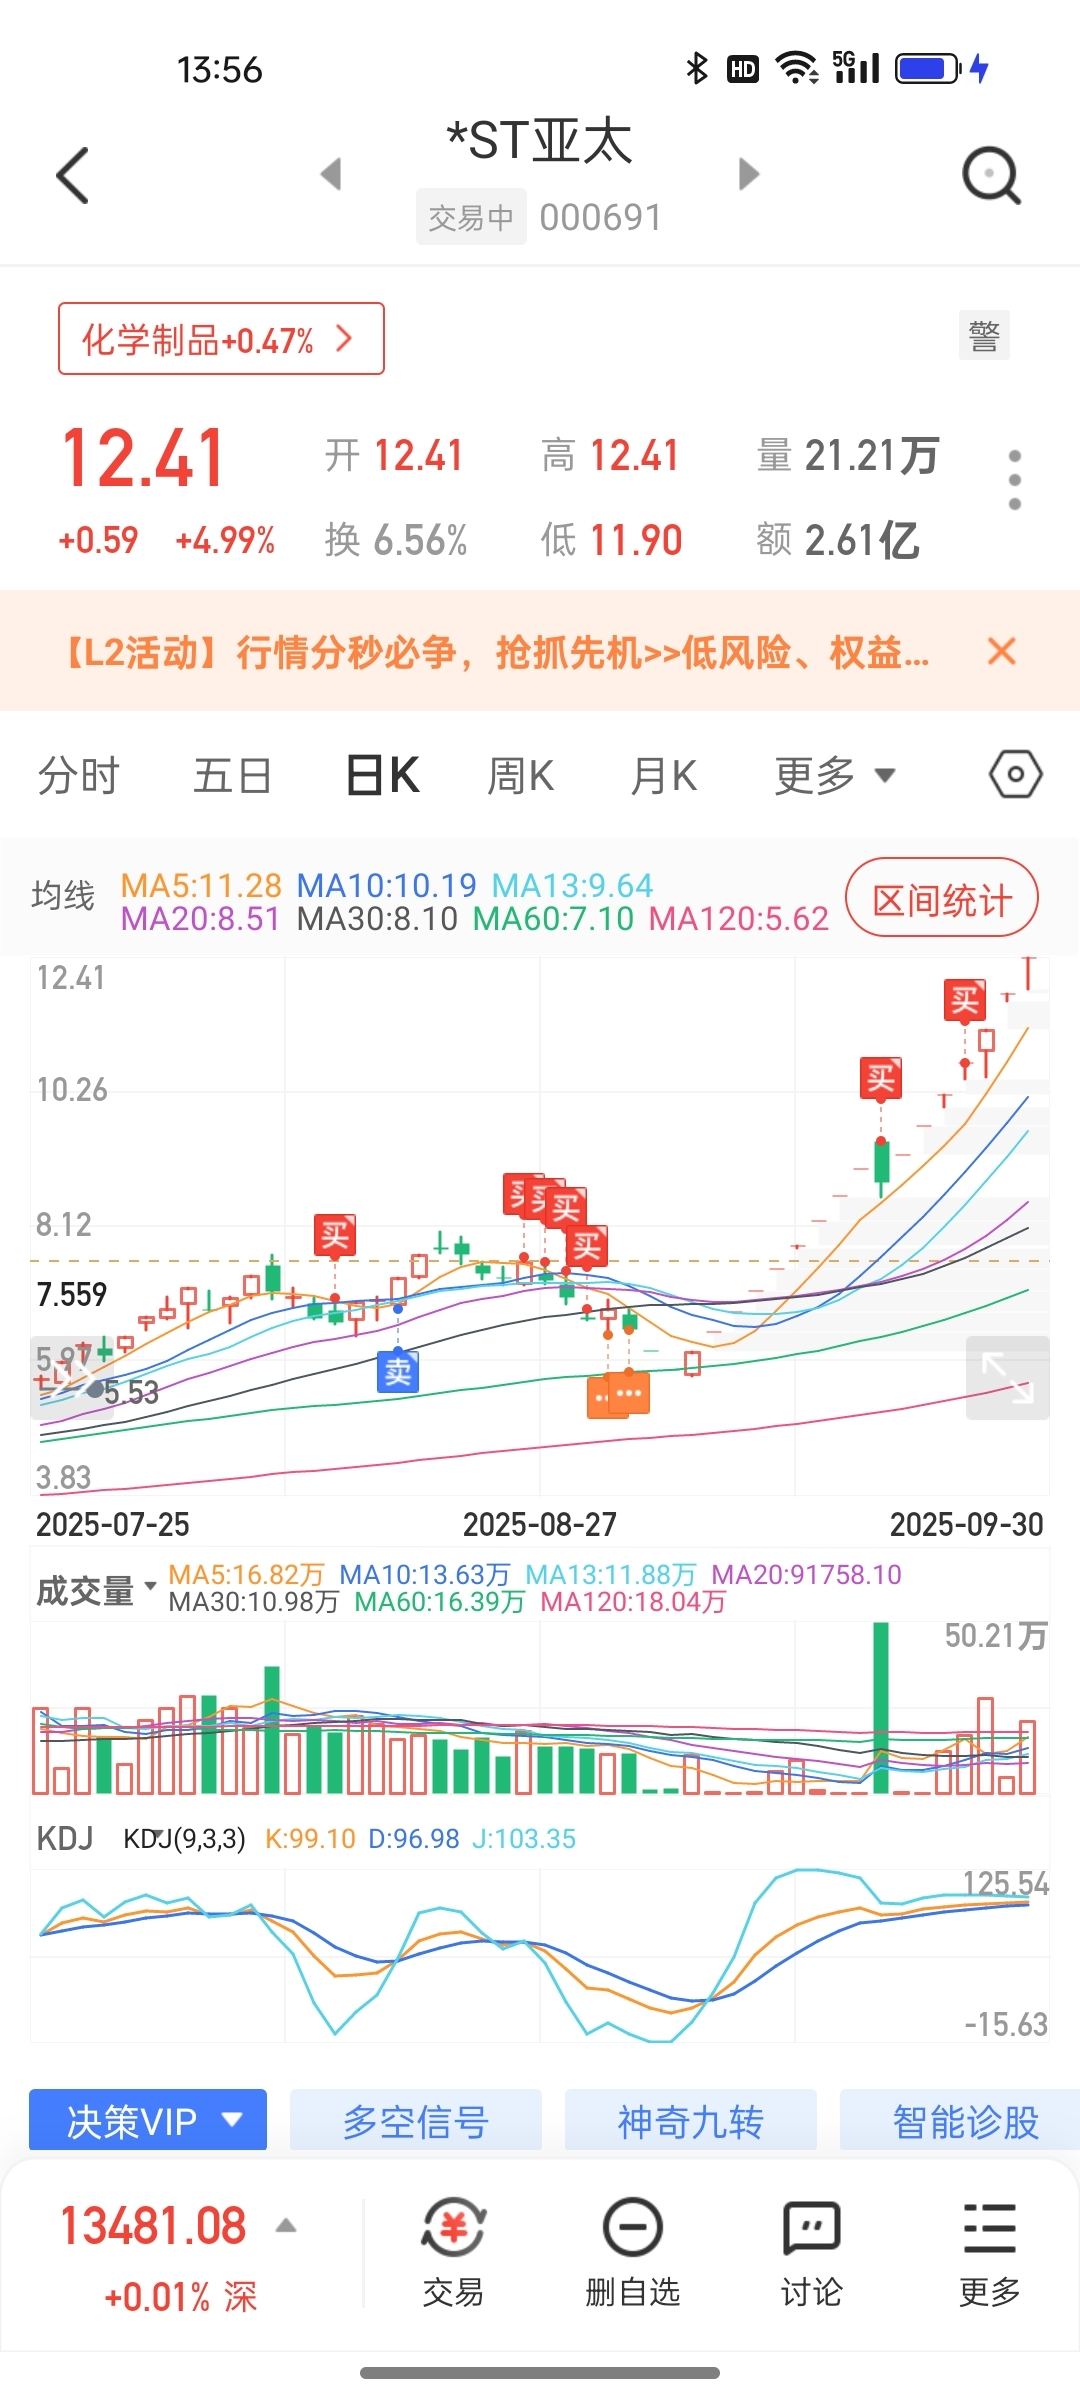Click the 智能诊股 button
Screen dimensions: 1080x2400
[x=962, y=2121]
